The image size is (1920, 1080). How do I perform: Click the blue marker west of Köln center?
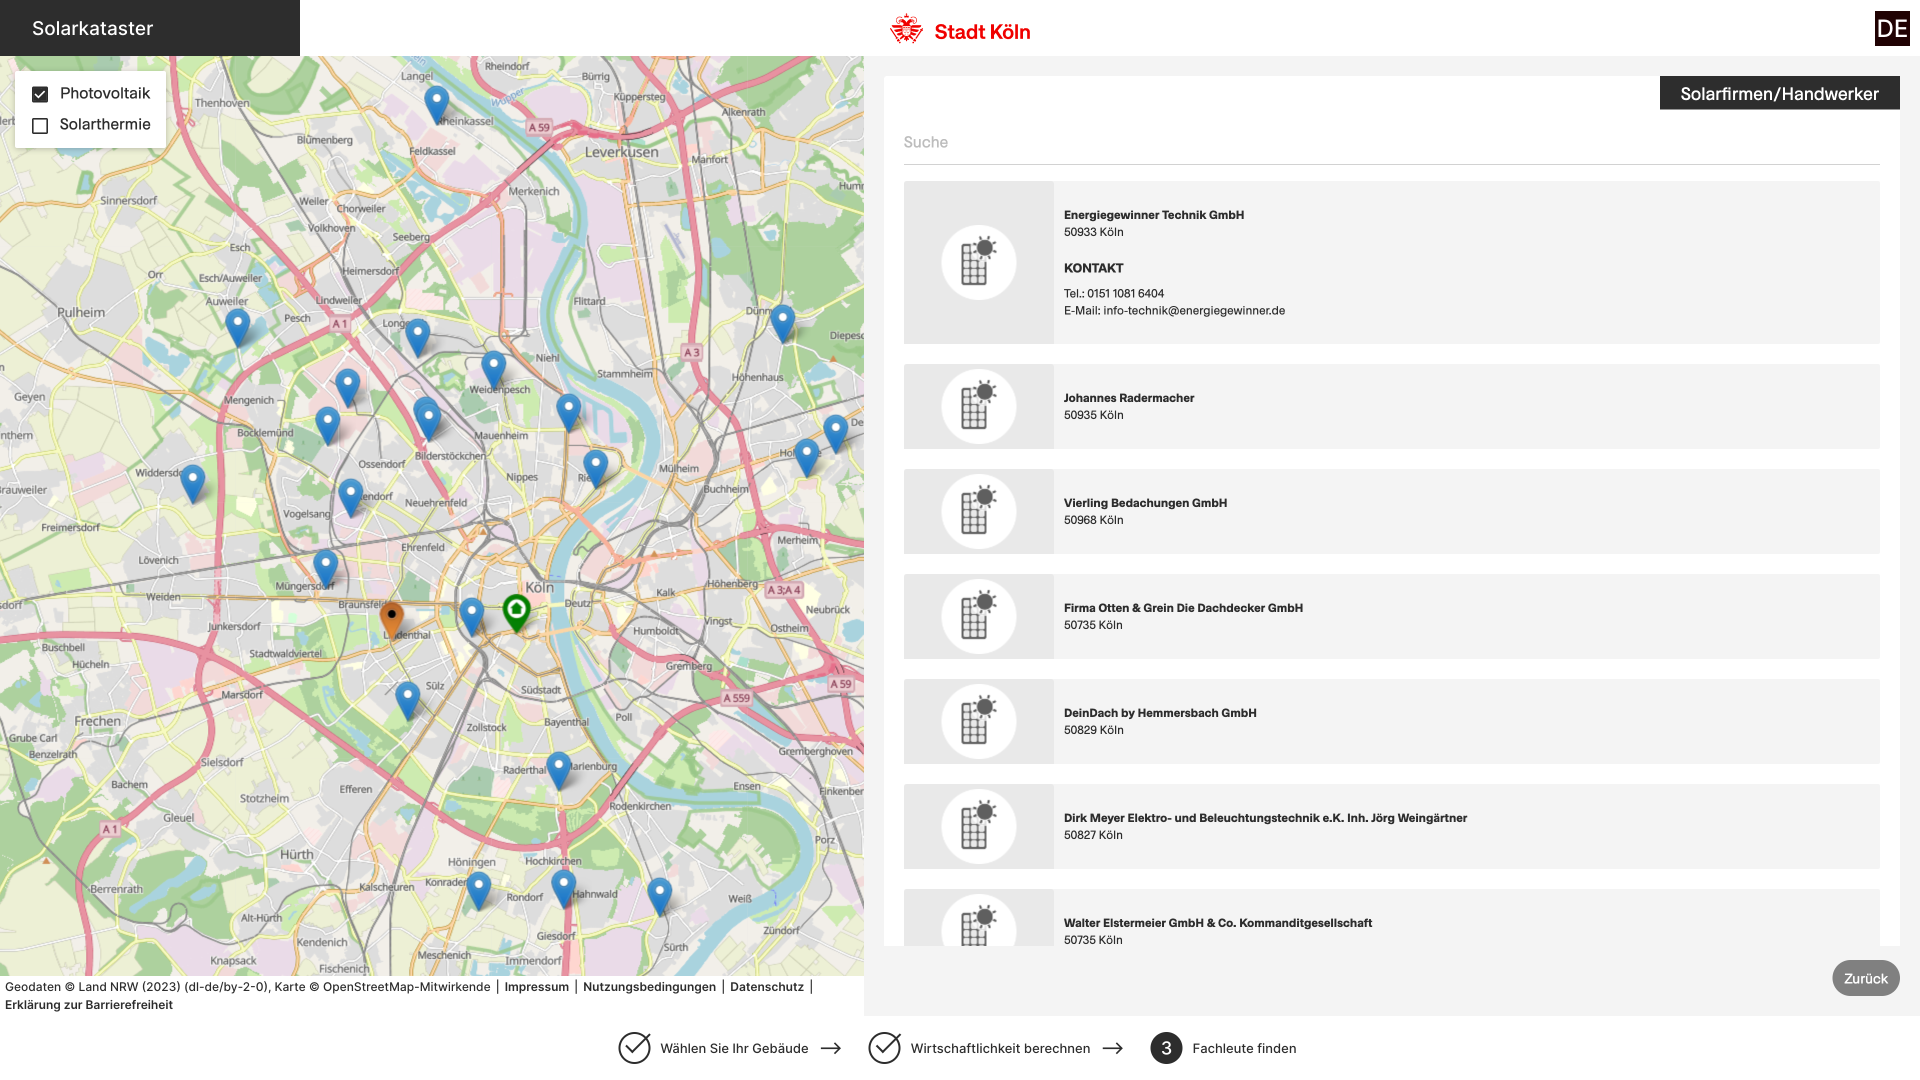click(x=472, y=616)
